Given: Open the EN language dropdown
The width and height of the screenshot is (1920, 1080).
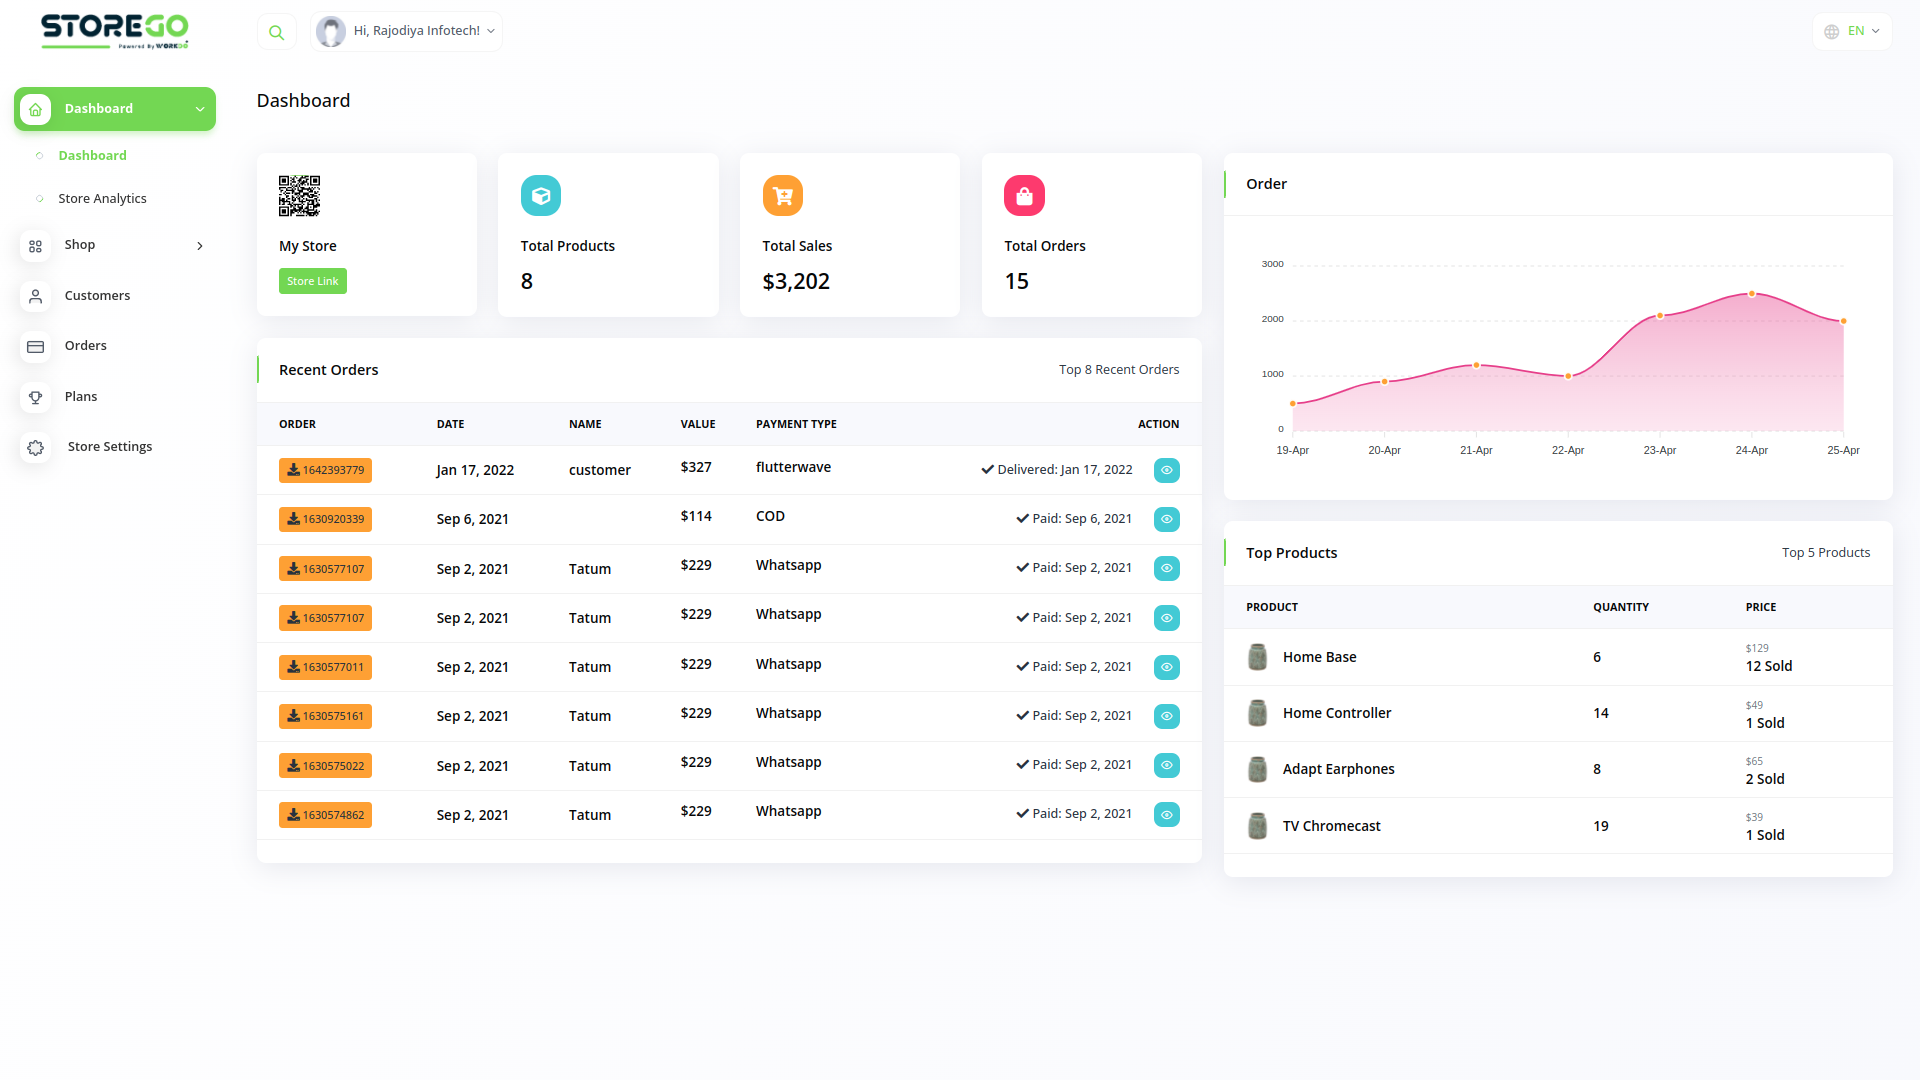Looking at the screenshot, I should pyautogui.click(x=1852, y=31).
